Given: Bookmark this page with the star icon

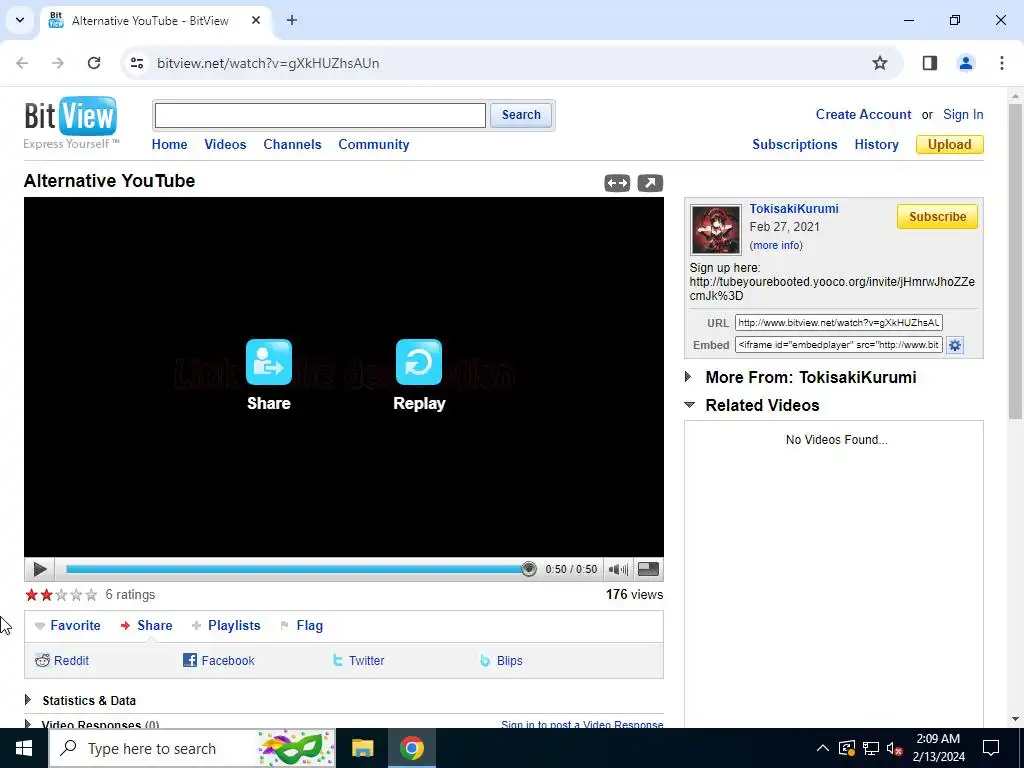Looking at the screenshot, I should coord(880,63).
